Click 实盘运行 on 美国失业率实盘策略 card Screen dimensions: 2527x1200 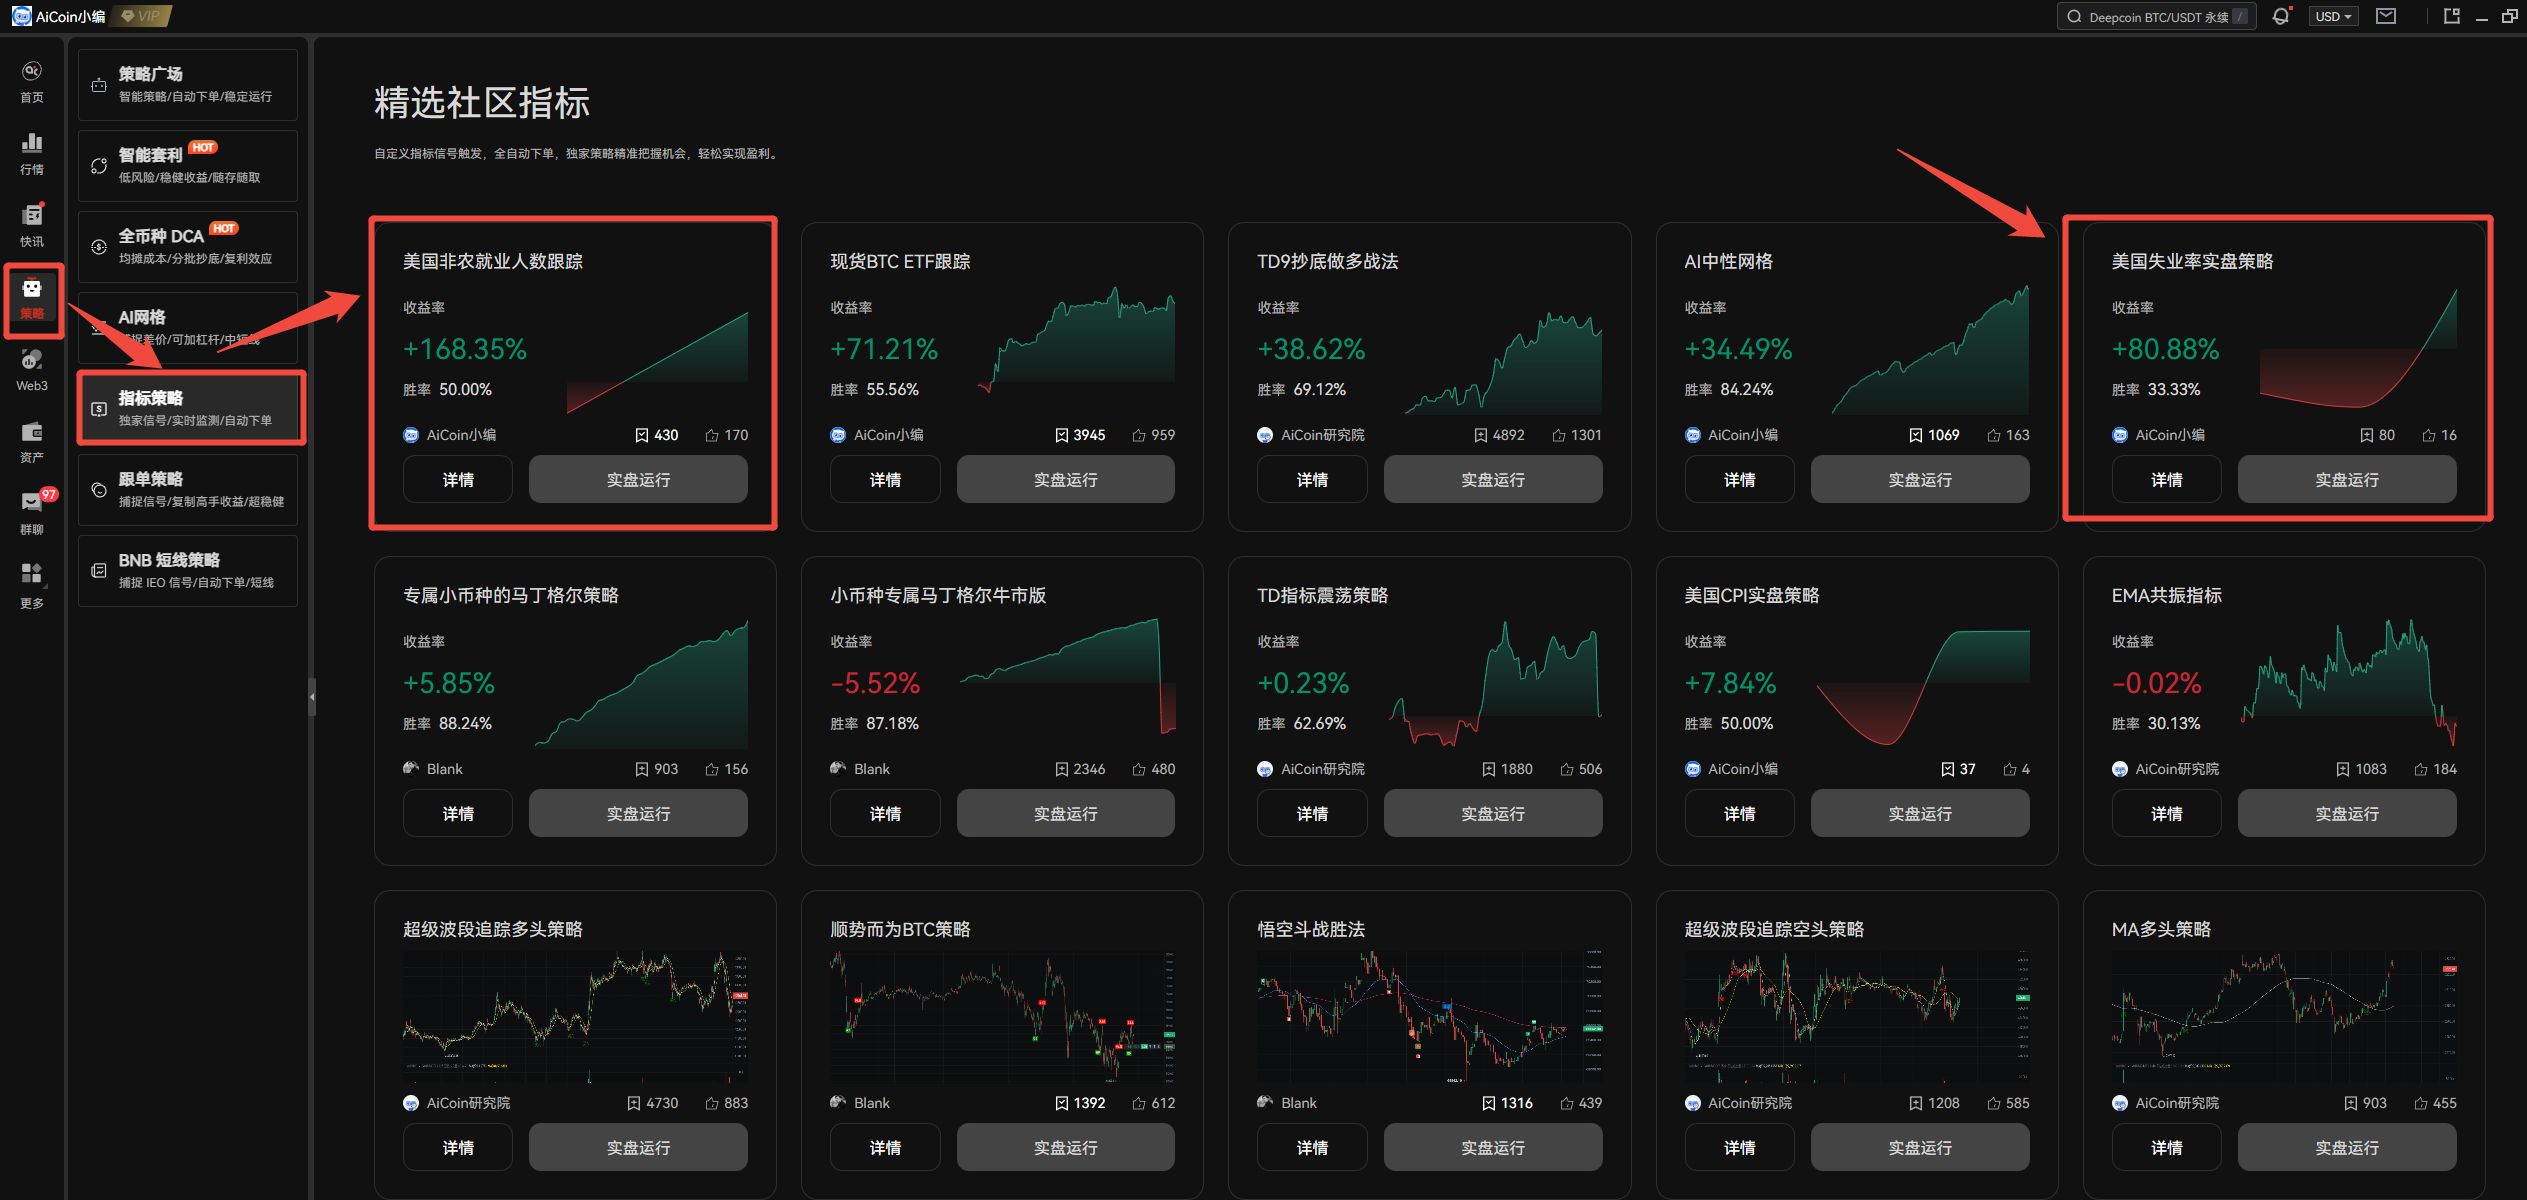2346,480
